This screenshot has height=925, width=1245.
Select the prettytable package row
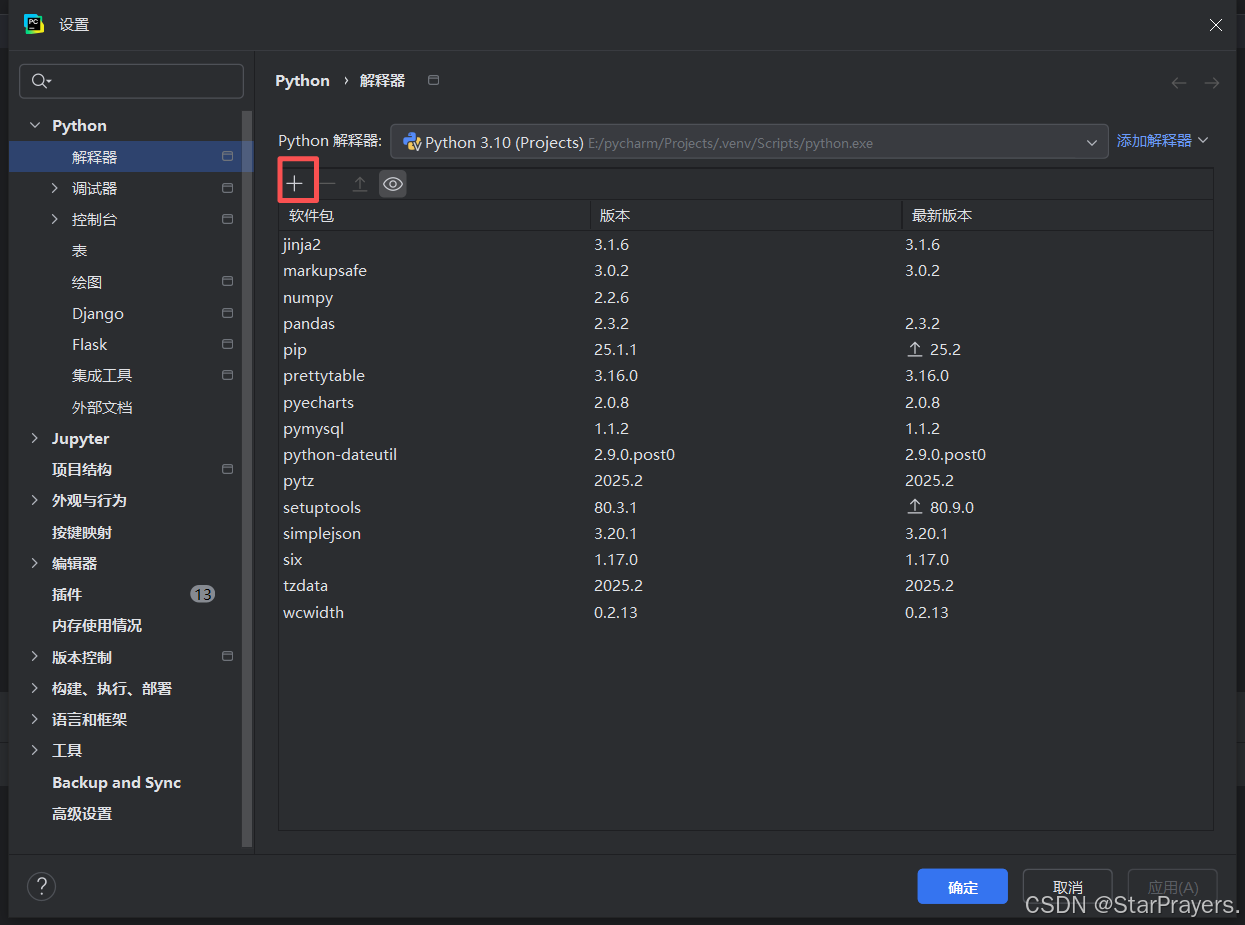point(746,376)
